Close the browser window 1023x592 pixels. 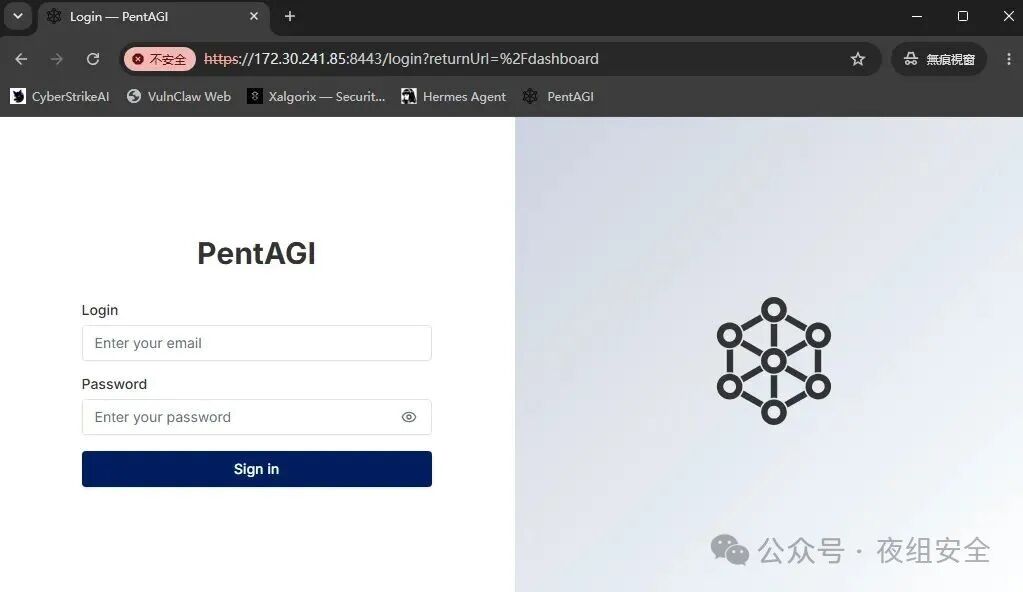(1008, 16)
